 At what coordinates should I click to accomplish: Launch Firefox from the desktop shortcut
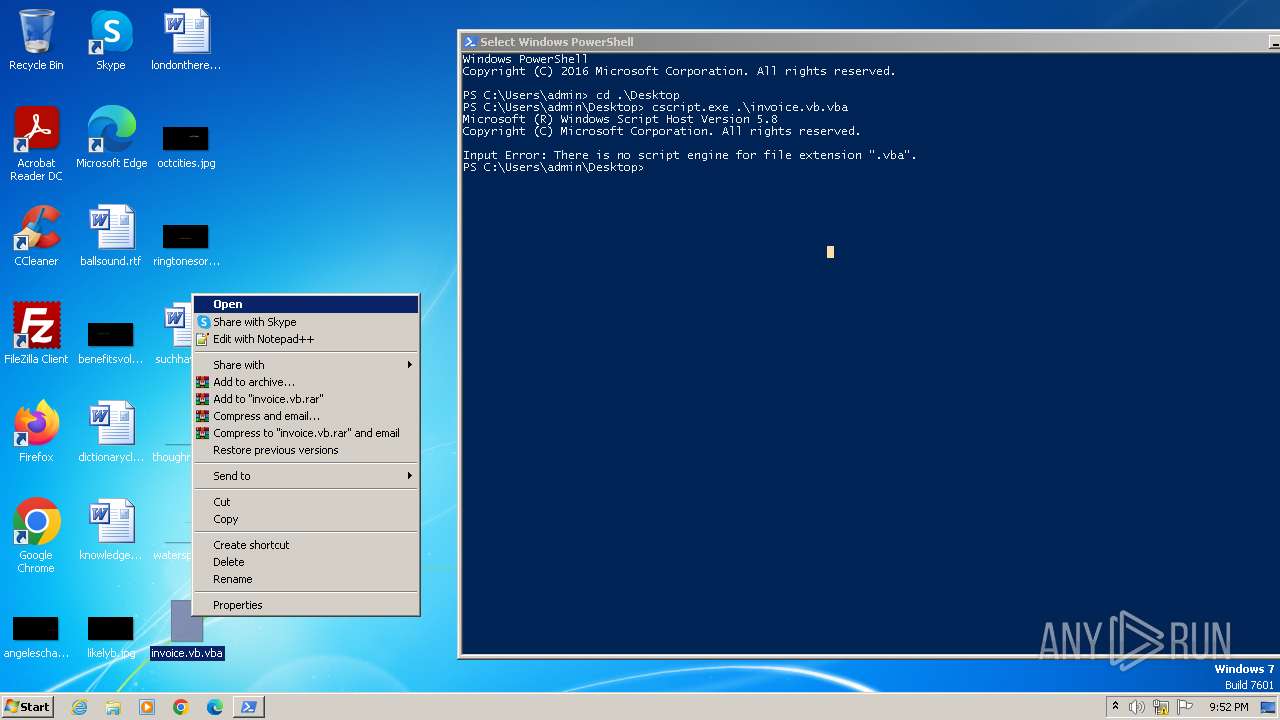tap(36, 432)
